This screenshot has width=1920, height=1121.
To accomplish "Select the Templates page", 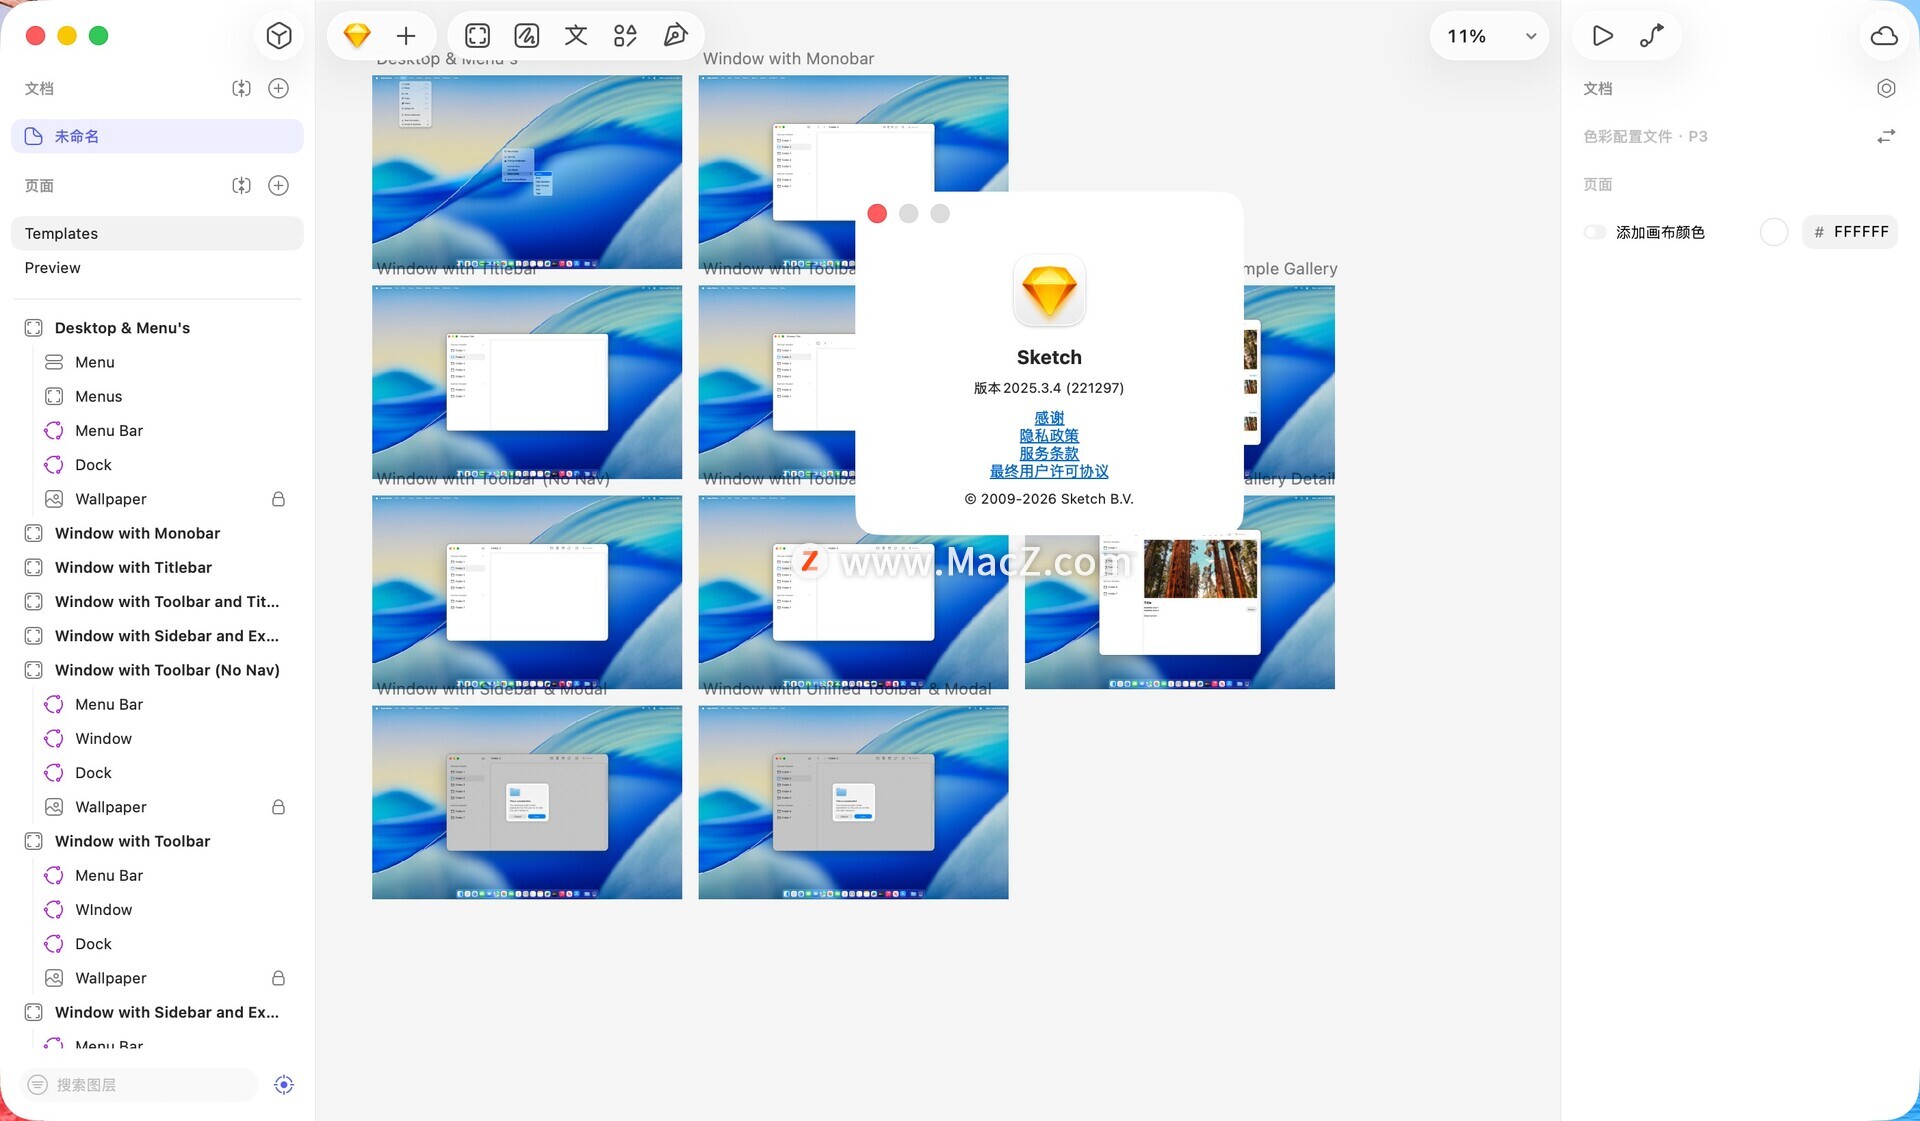I will (x=62, y=233).
